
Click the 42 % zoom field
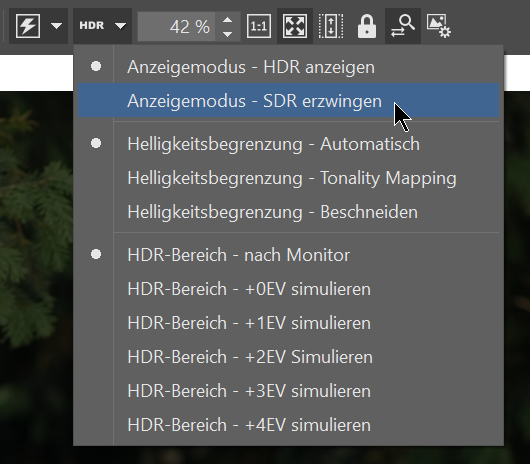coord(176,26)
